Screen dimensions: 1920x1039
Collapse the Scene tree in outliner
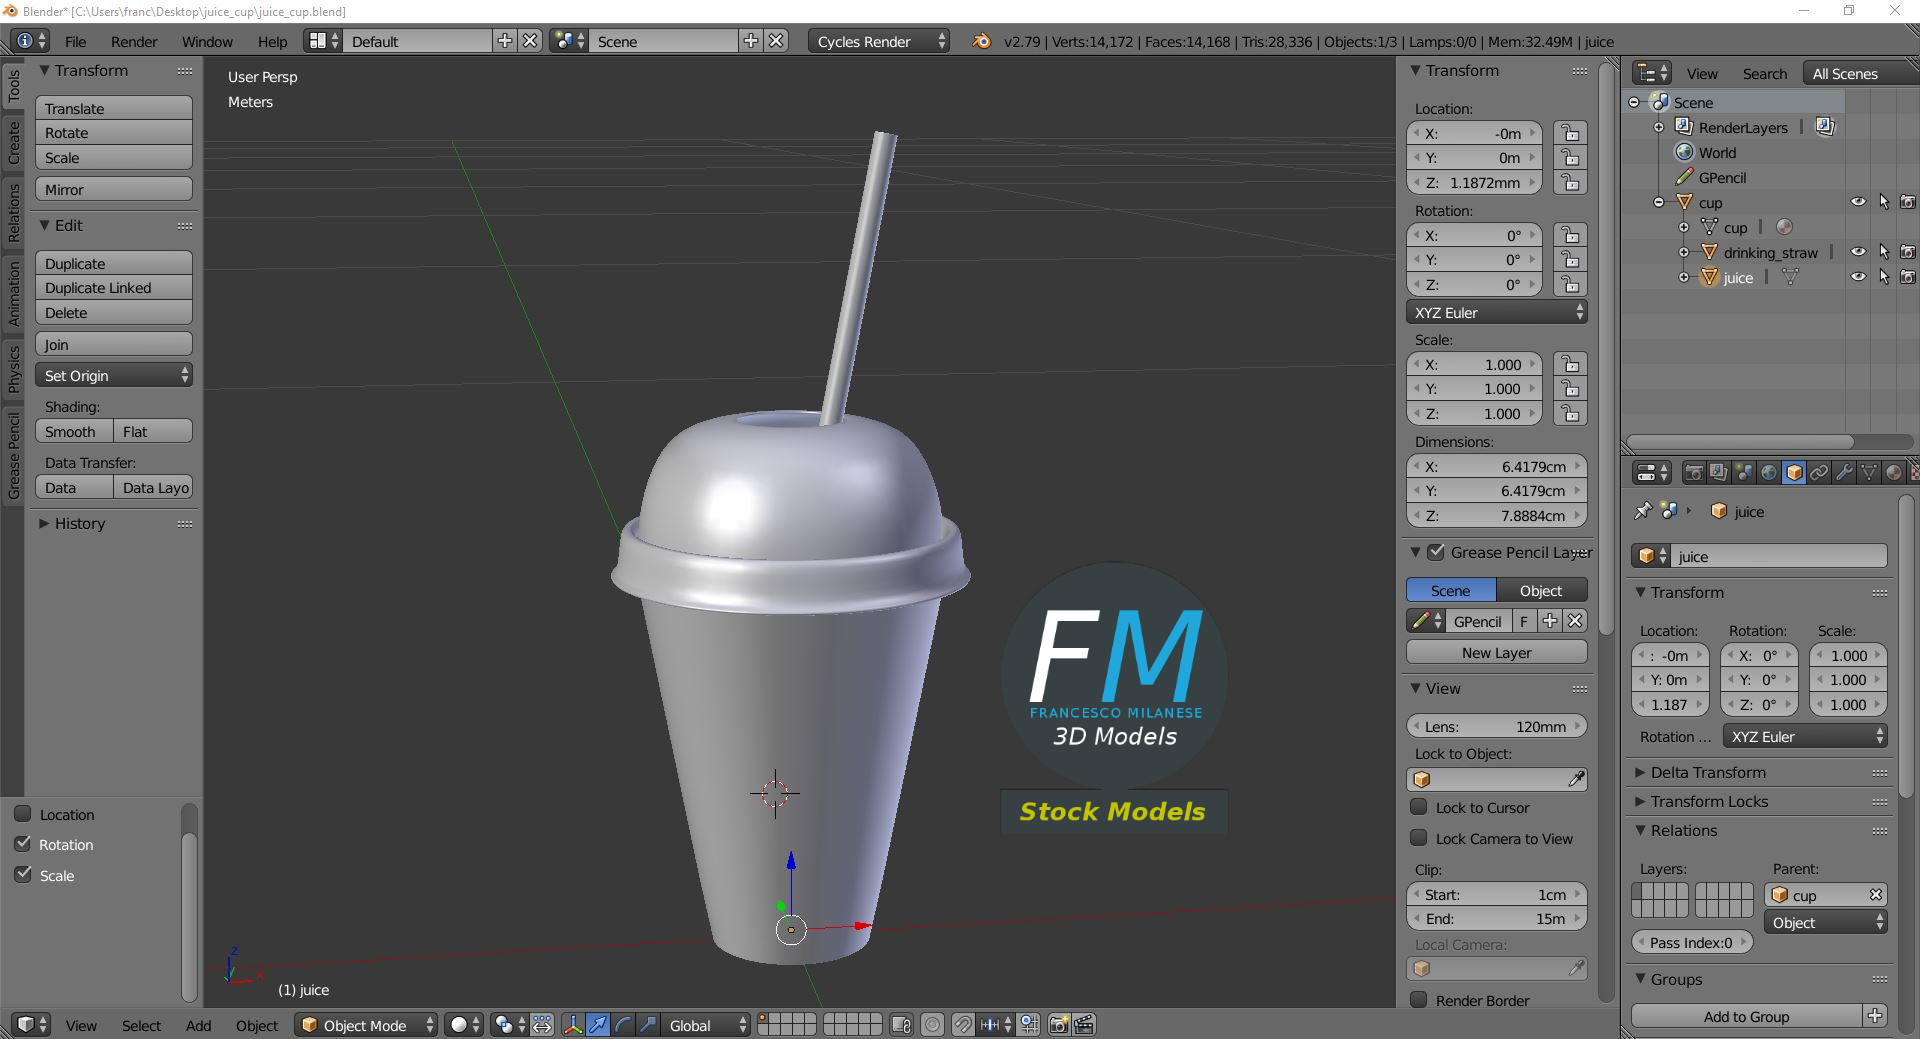click(1634, 102)
